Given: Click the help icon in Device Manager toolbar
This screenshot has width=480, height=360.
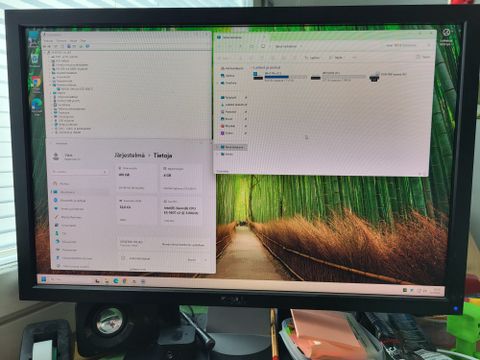Looking at the screenshot, I should point(87,46).
